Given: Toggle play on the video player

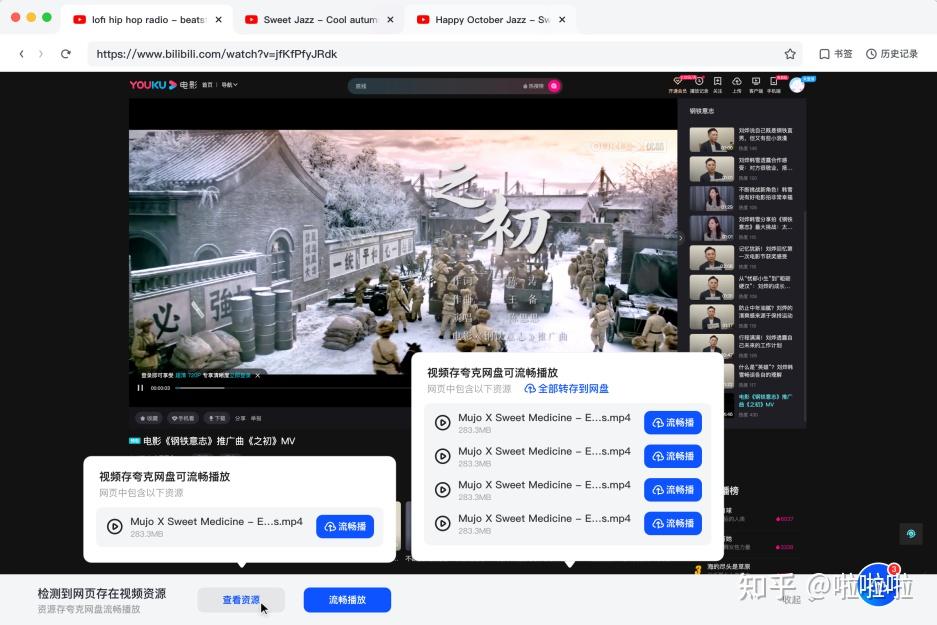Looking at the screenshot, I should pyautogui.click(x=139, y=388).
